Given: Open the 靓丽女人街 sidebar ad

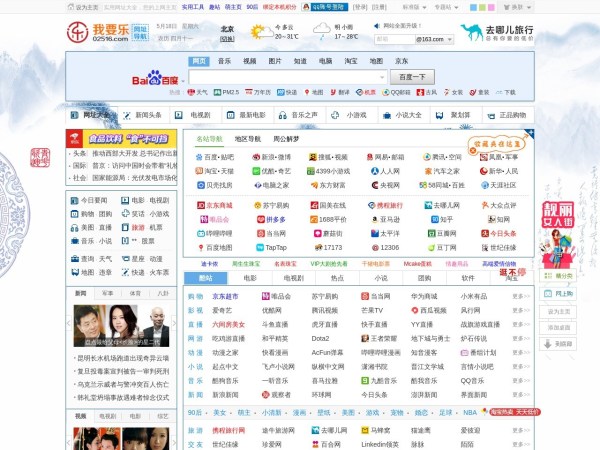Looking at the screenshot, I should [x=558, y=234].
